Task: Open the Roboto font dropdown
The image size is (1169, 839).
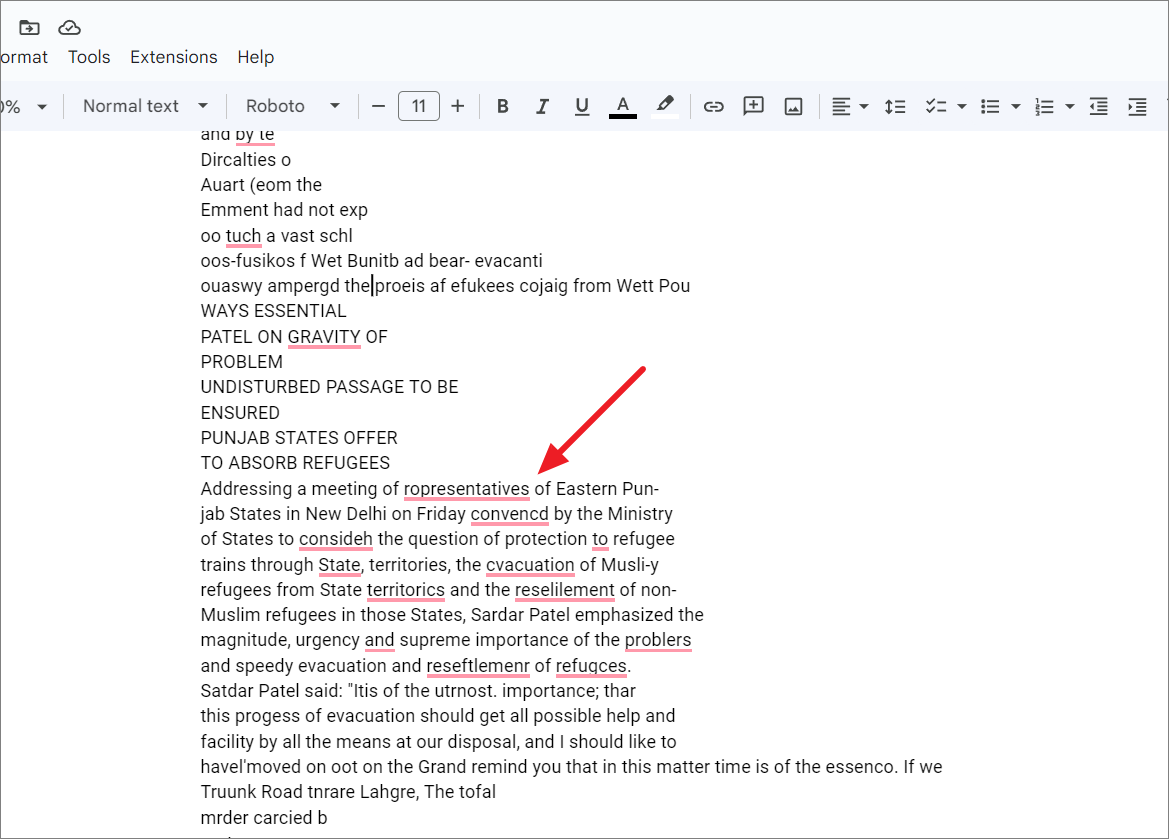Action: (290, 105)
